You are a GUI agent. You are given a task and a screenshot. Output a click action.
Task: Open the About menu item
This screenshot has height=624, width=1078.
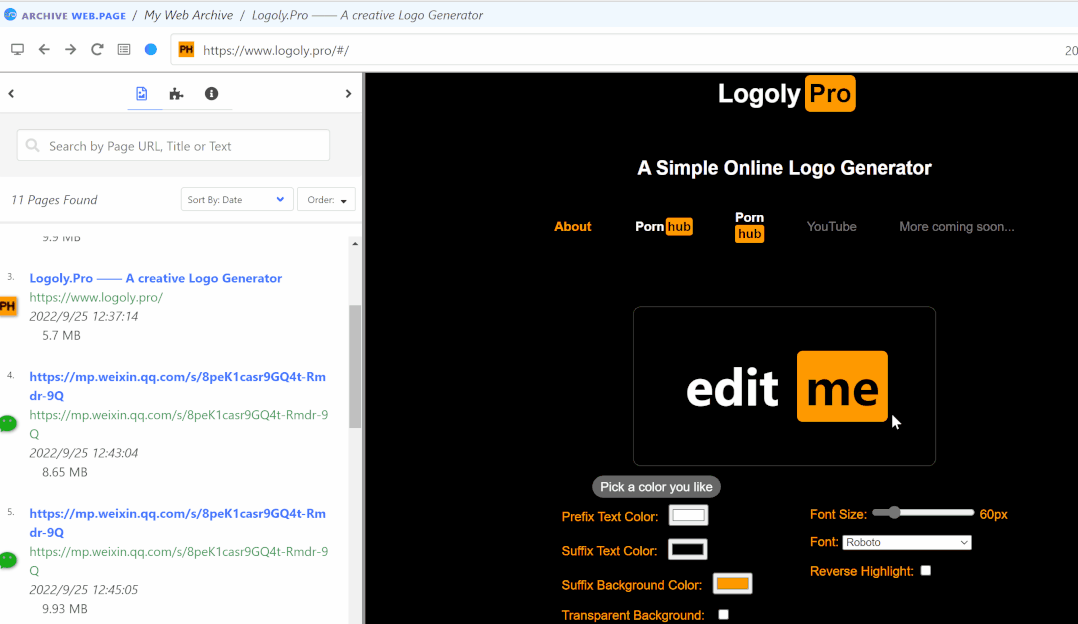pos(573,227)
